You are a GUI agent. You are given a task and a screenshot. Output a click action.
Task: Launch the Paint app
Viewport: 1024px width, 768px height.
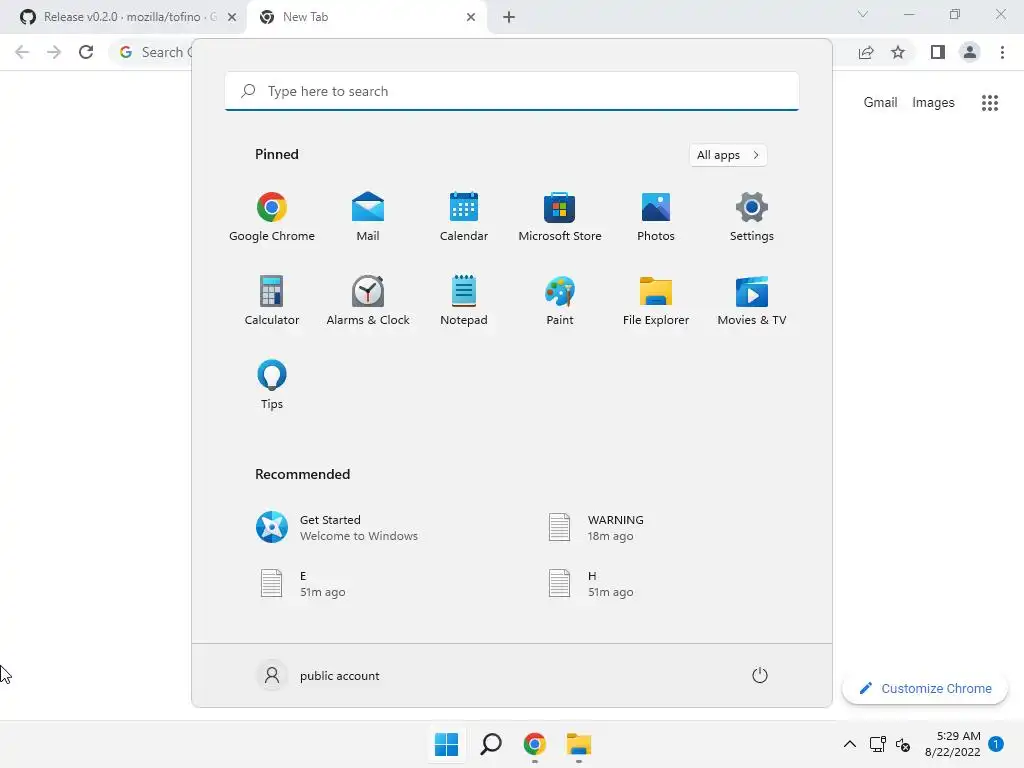(x=560, y=300)
